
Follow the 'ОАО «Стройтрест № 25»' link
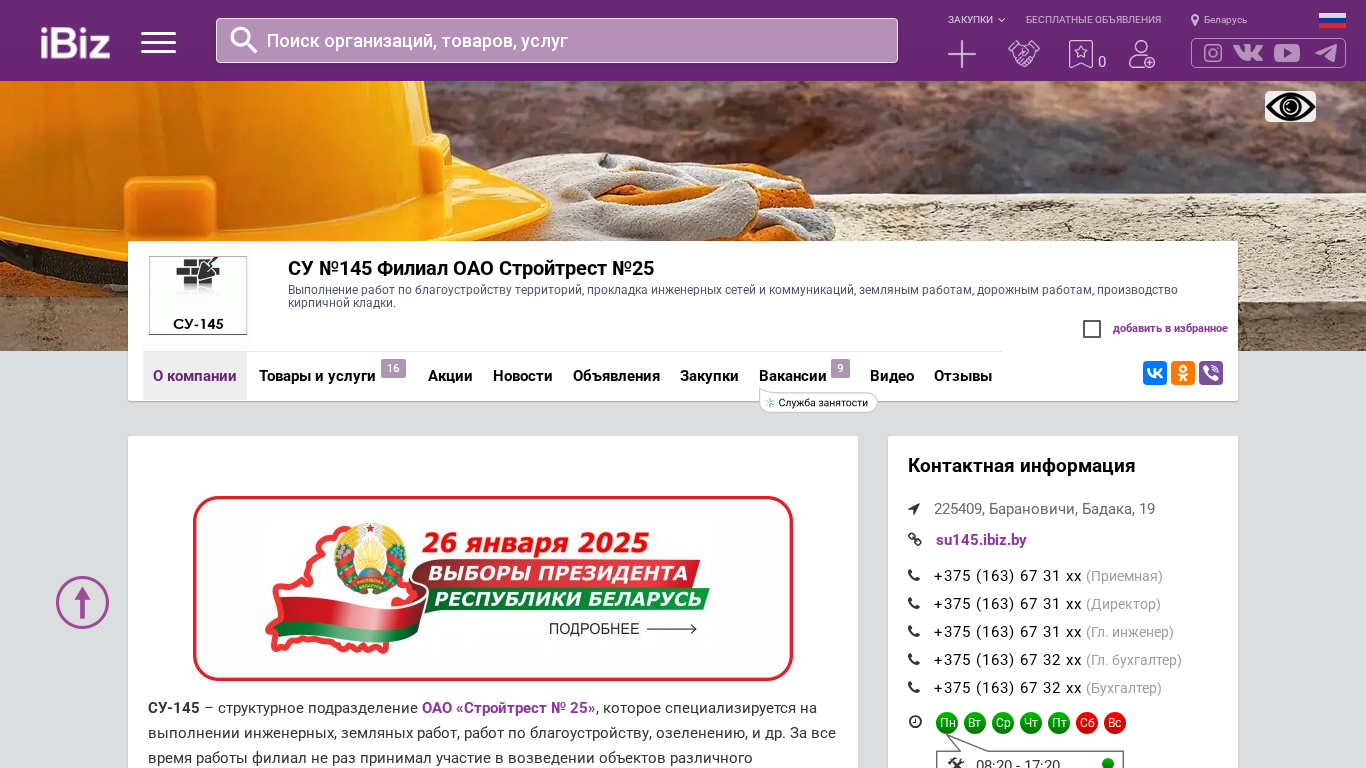509,708
